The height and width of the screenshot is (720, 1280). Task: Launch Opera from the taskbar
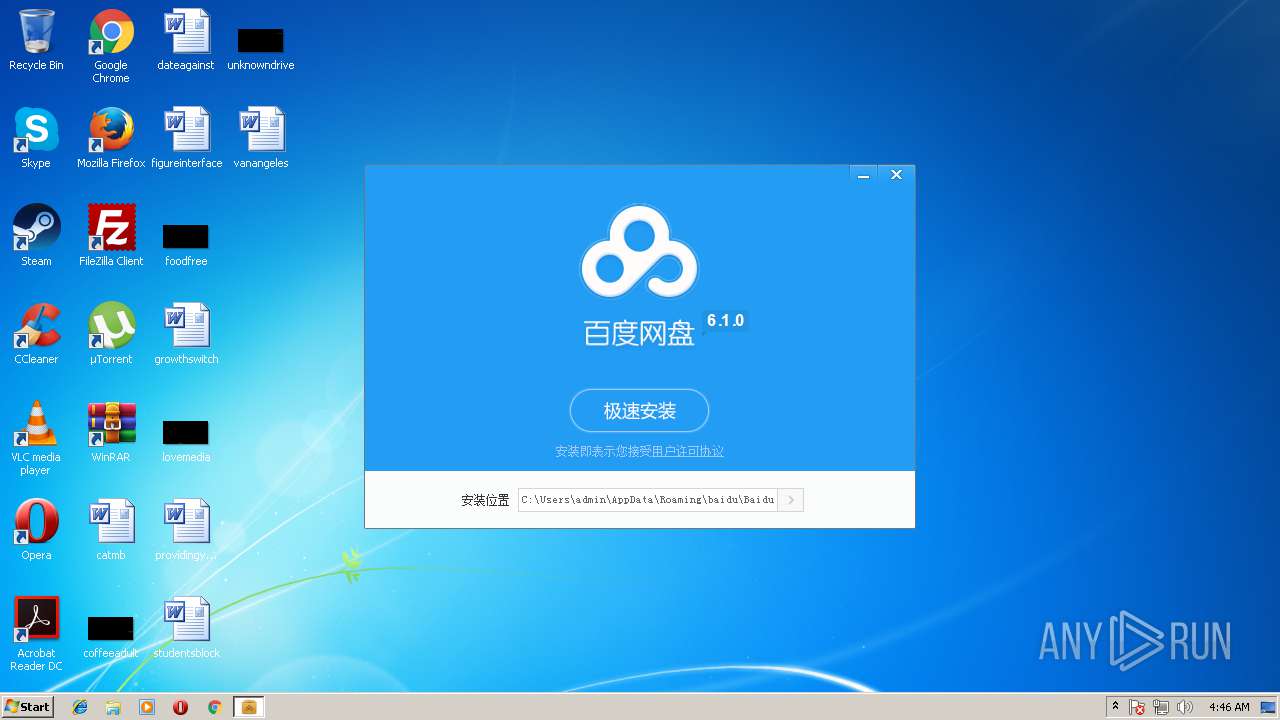(x=180, y=707)
